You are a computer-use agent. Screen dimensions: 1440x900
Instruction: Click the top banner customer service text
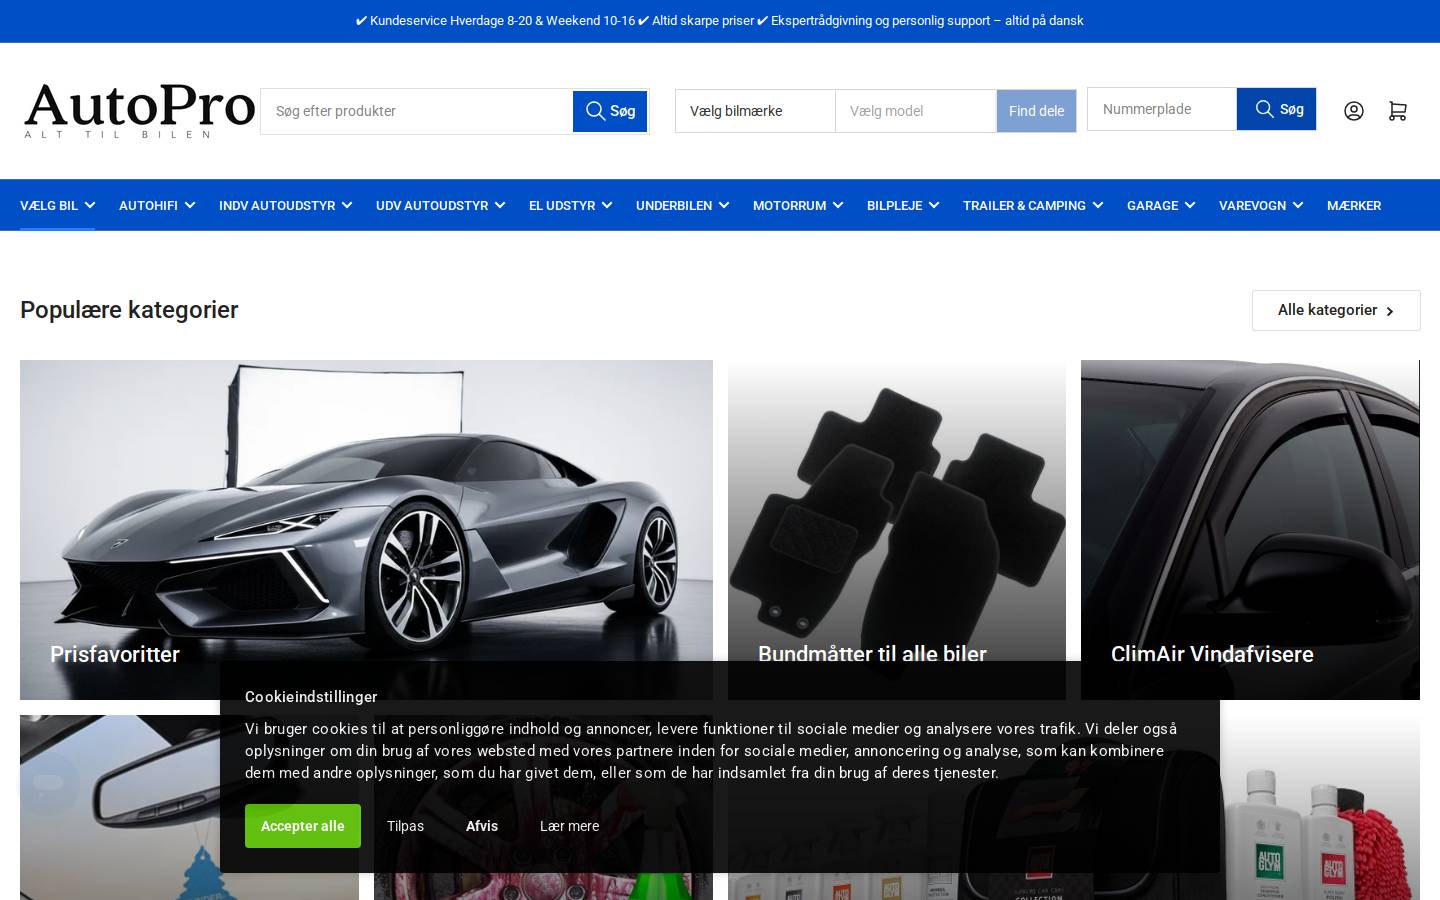pyautogui.click(x=720, y=20)
